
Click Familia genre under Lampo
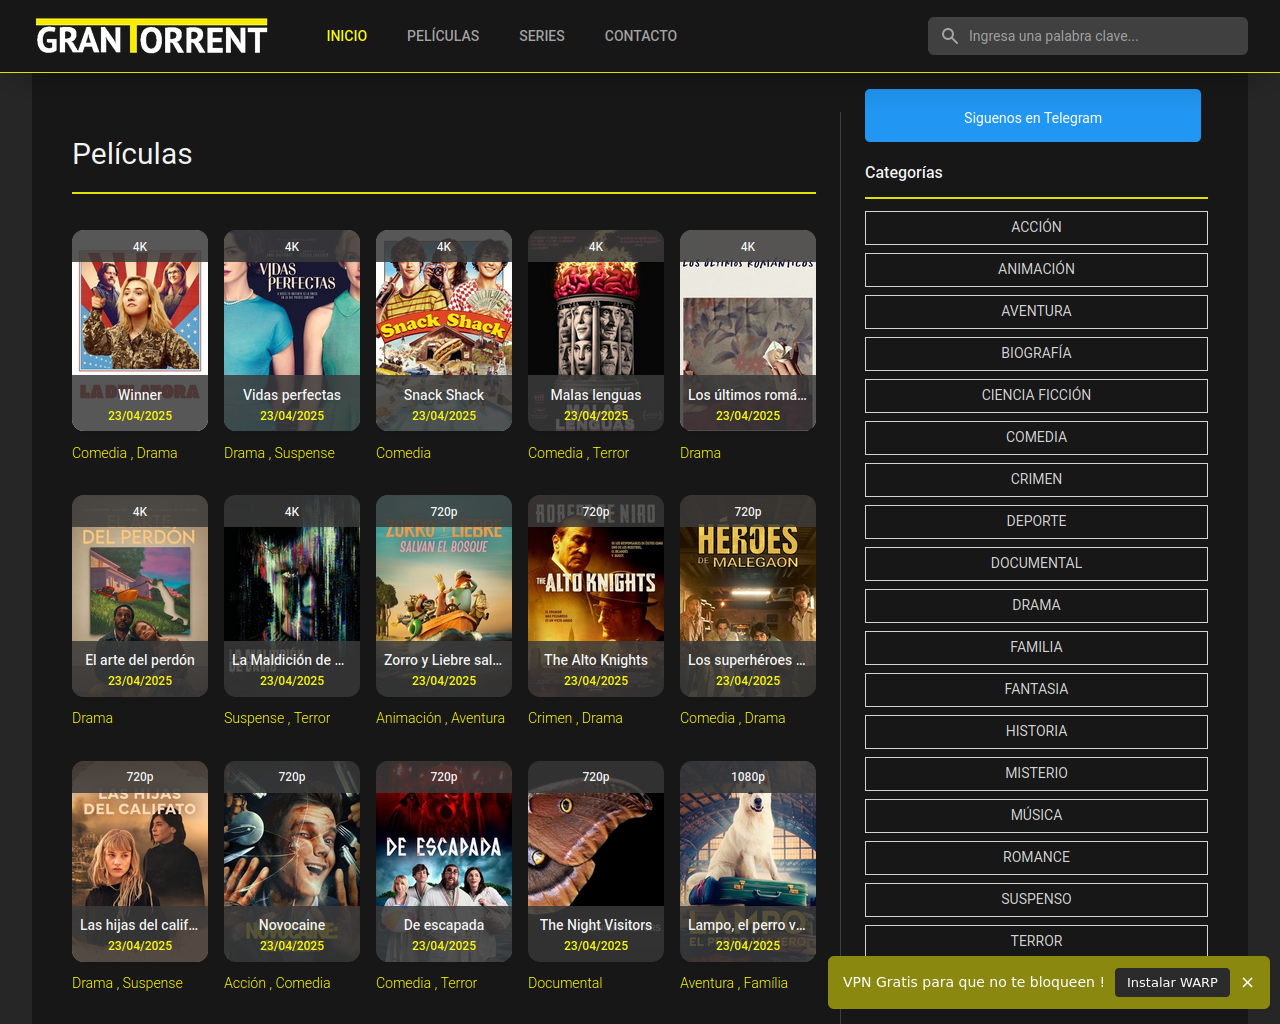[766, 983]
